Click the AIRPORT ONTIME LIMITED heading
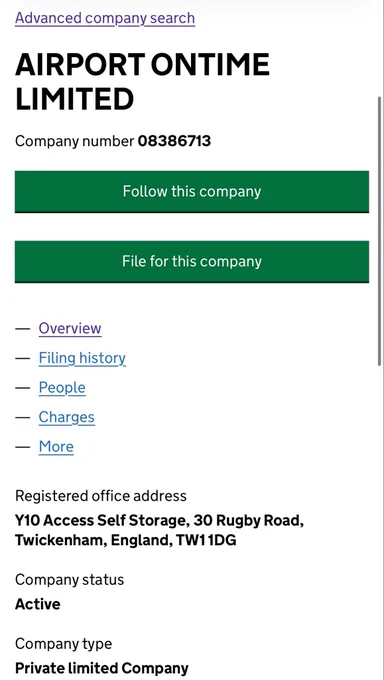The height and width of the screenshot is (680, 384). click(x=142, y=82)
